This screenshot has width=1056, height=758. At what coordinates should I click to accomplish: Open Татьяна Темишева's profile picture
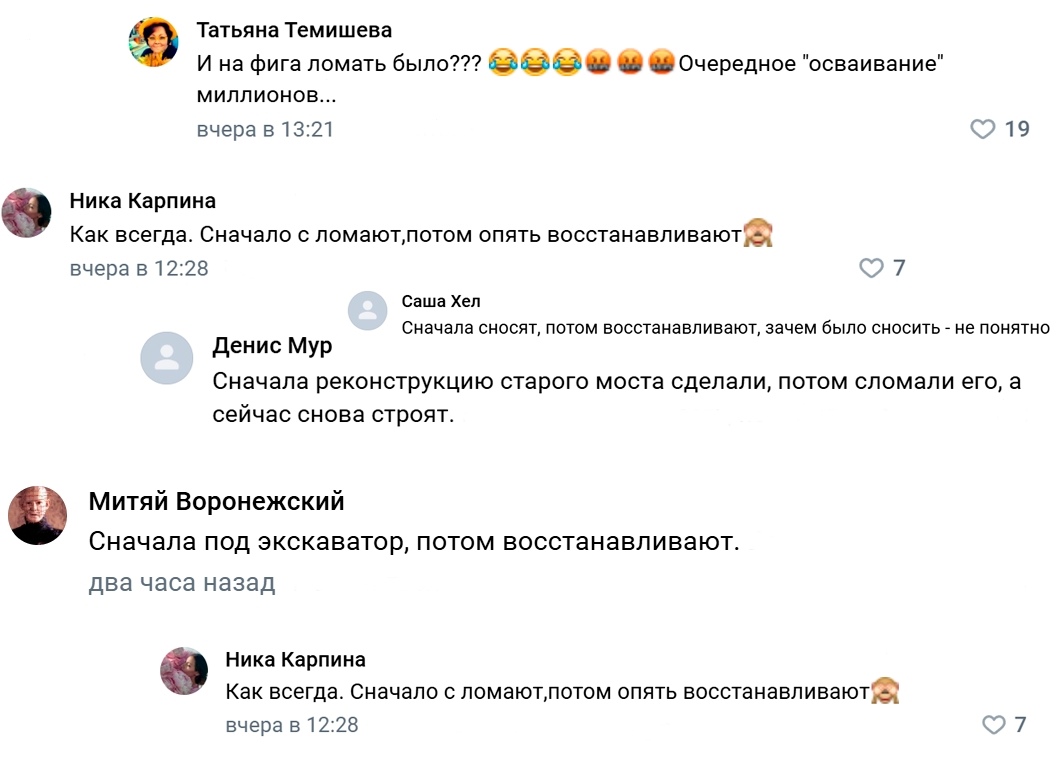pos(154,42)
